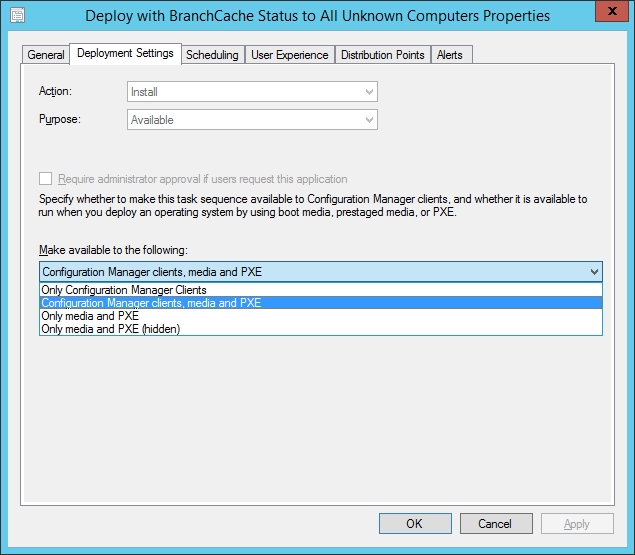Click the OK button
Screen dimensions: 635x555
415,524
